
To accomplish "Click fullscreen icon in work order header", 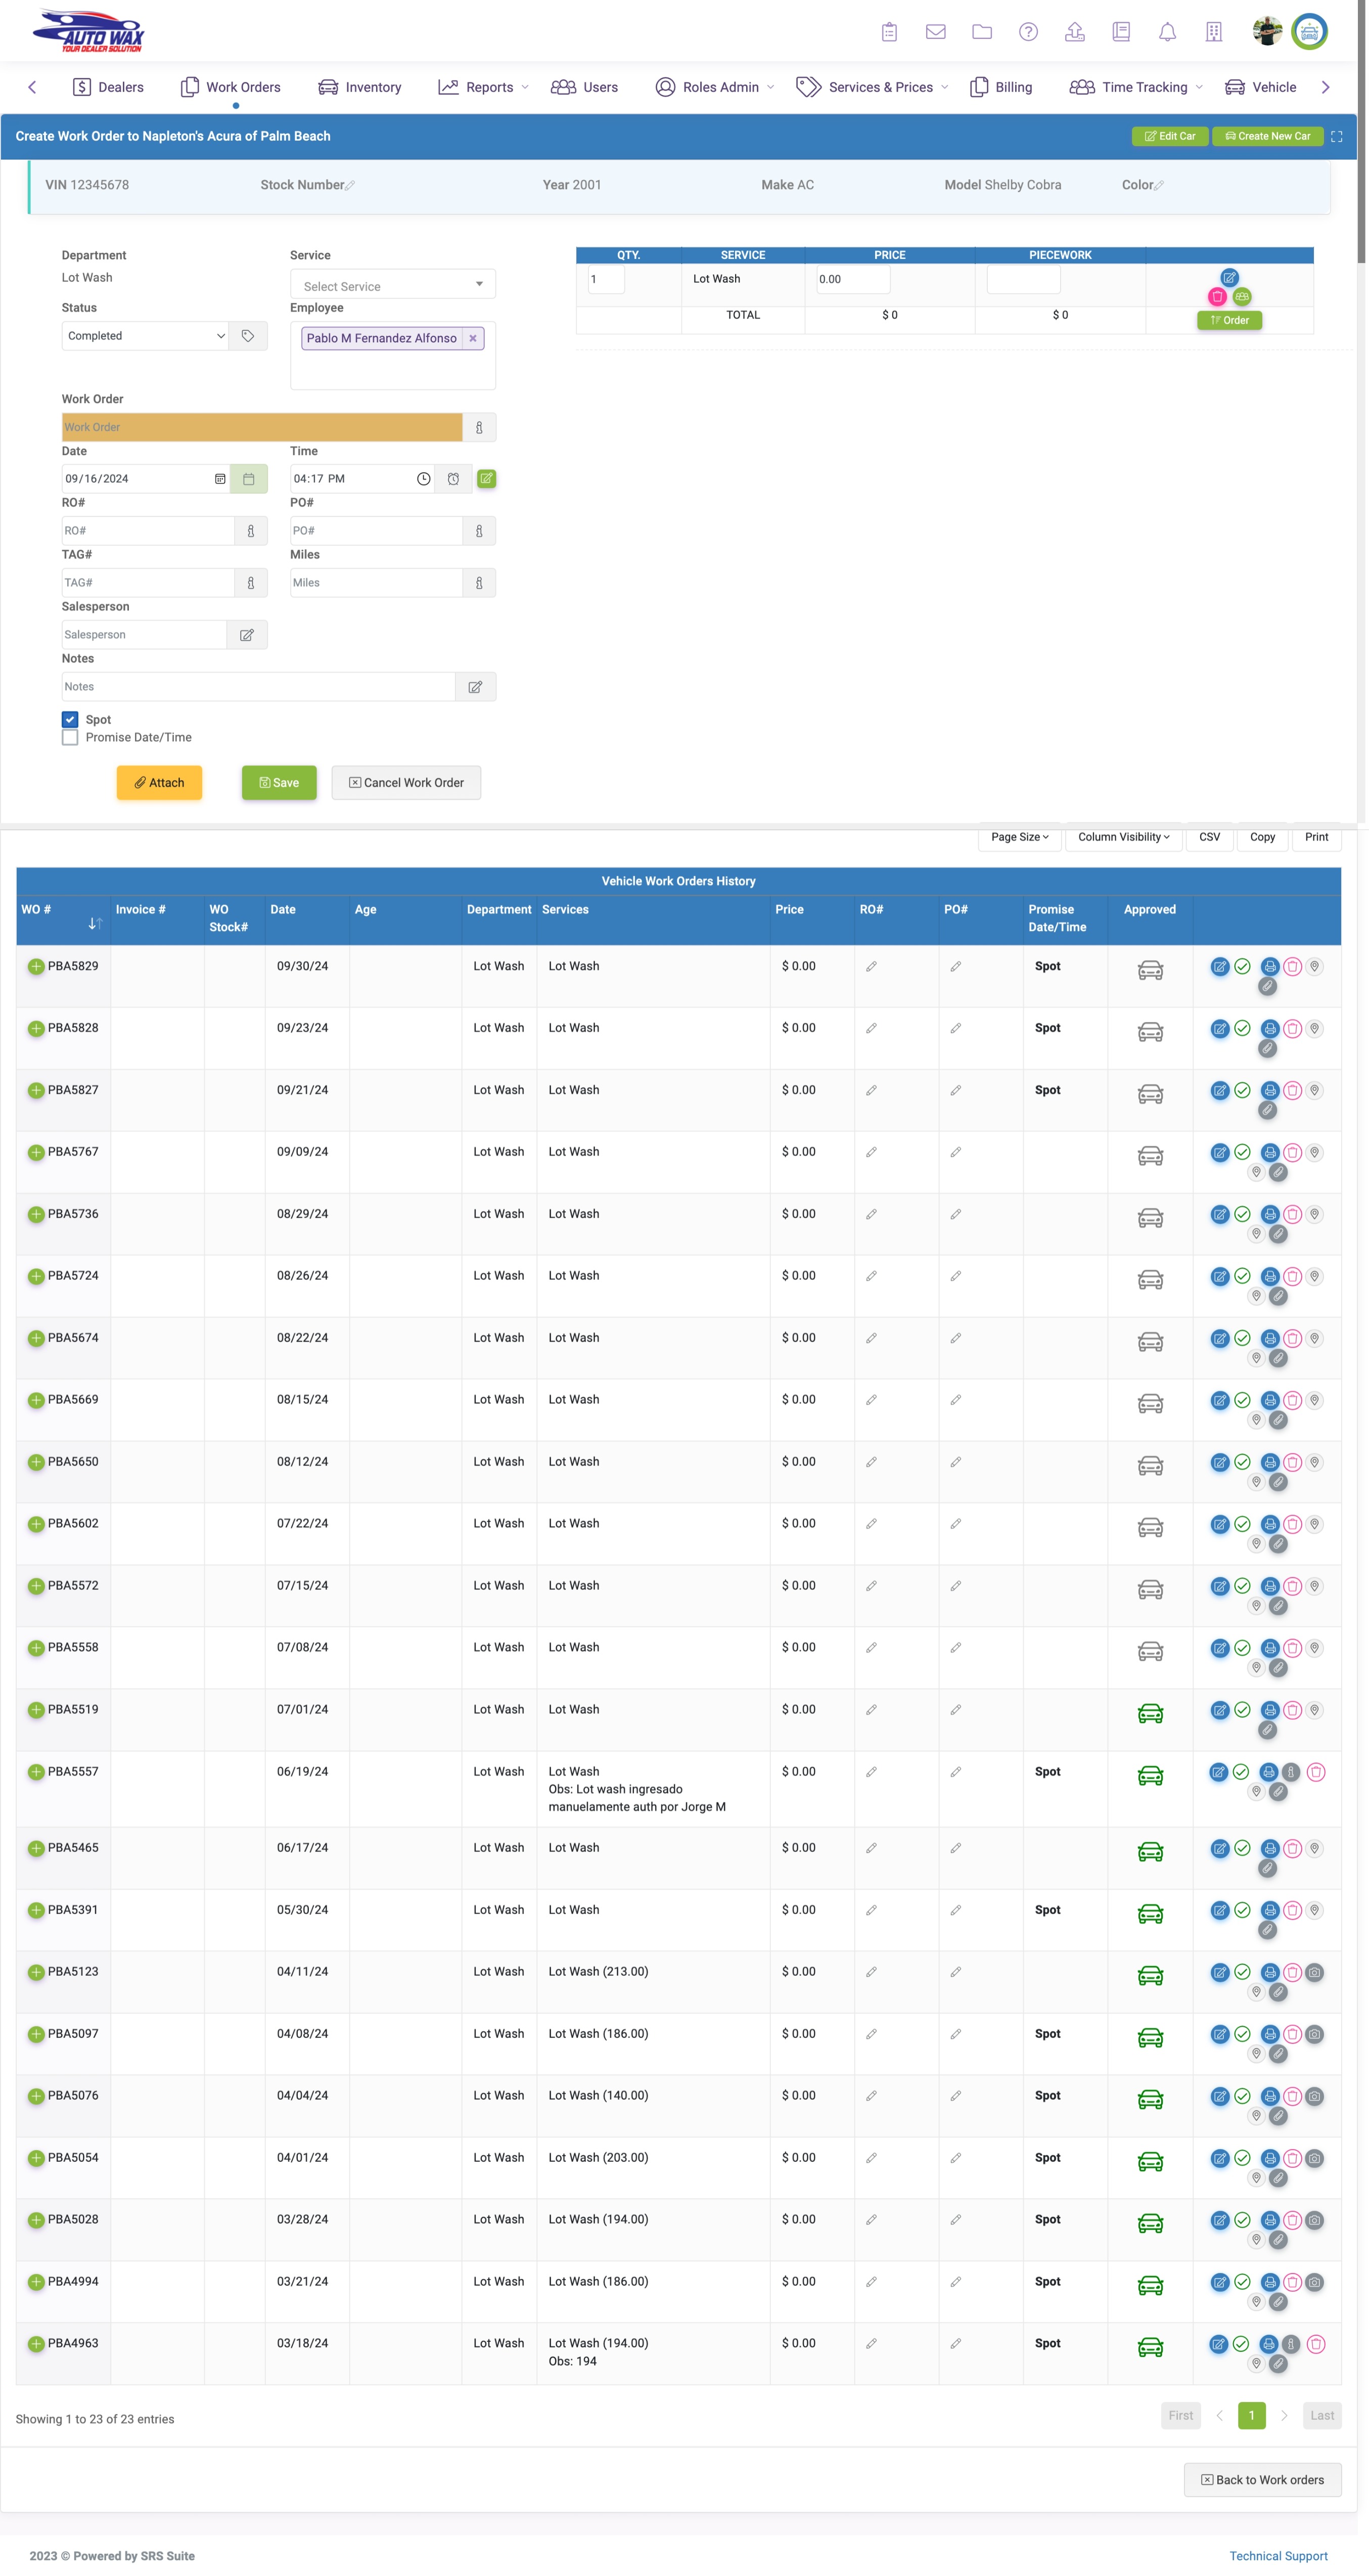I will [1336, 137].
